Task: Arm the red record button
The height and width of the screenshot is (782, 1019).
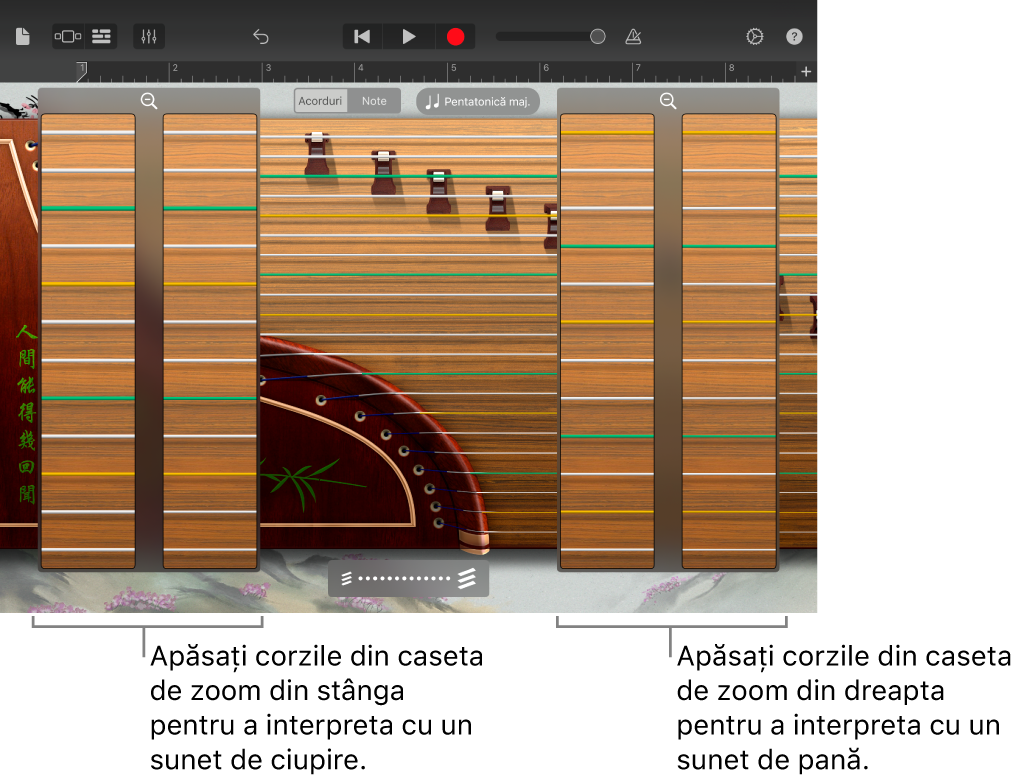Action: [x=455, y=36]
